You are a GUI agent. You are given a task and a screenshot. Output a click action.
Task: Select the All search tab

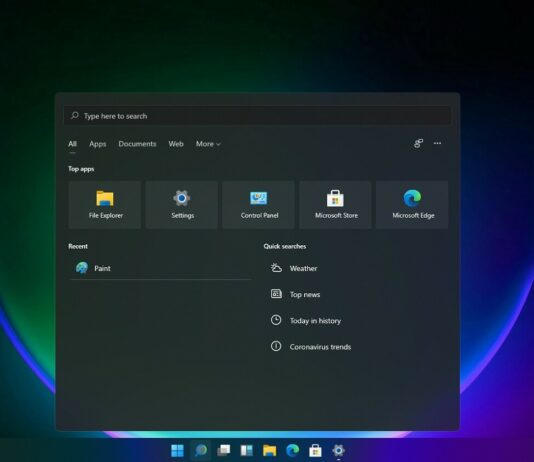72,144
